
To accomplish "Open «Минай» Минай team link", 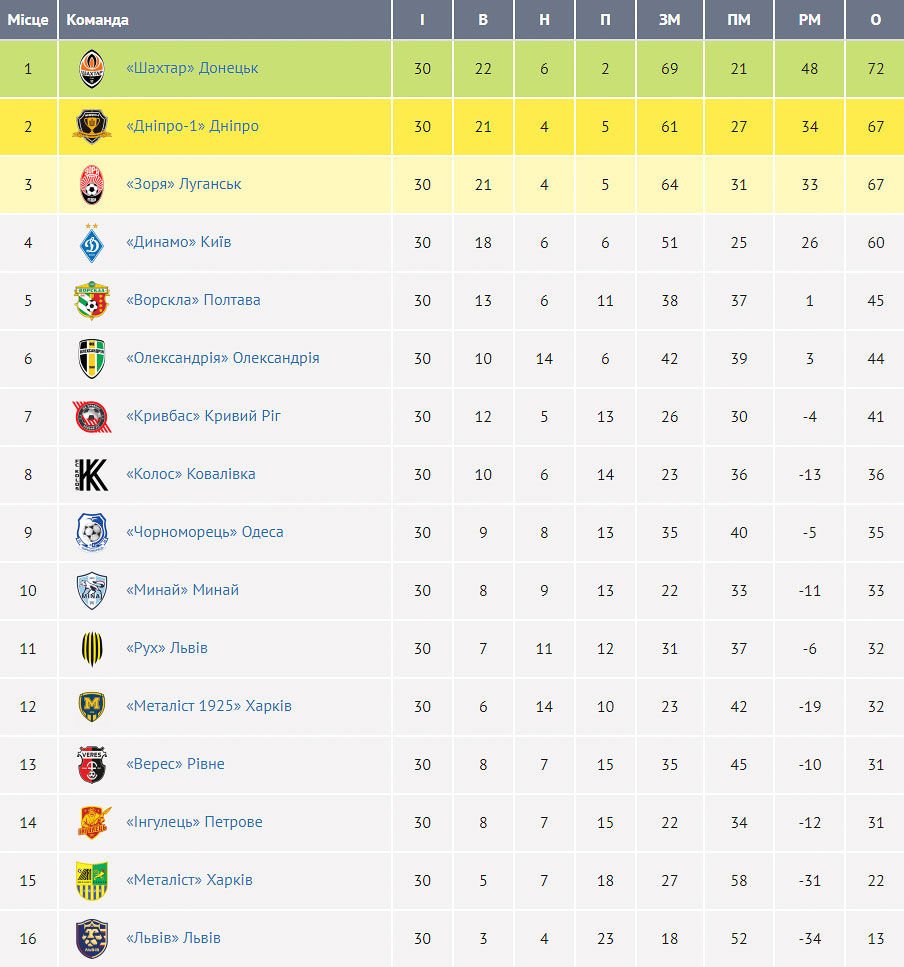I will point(182,590).
